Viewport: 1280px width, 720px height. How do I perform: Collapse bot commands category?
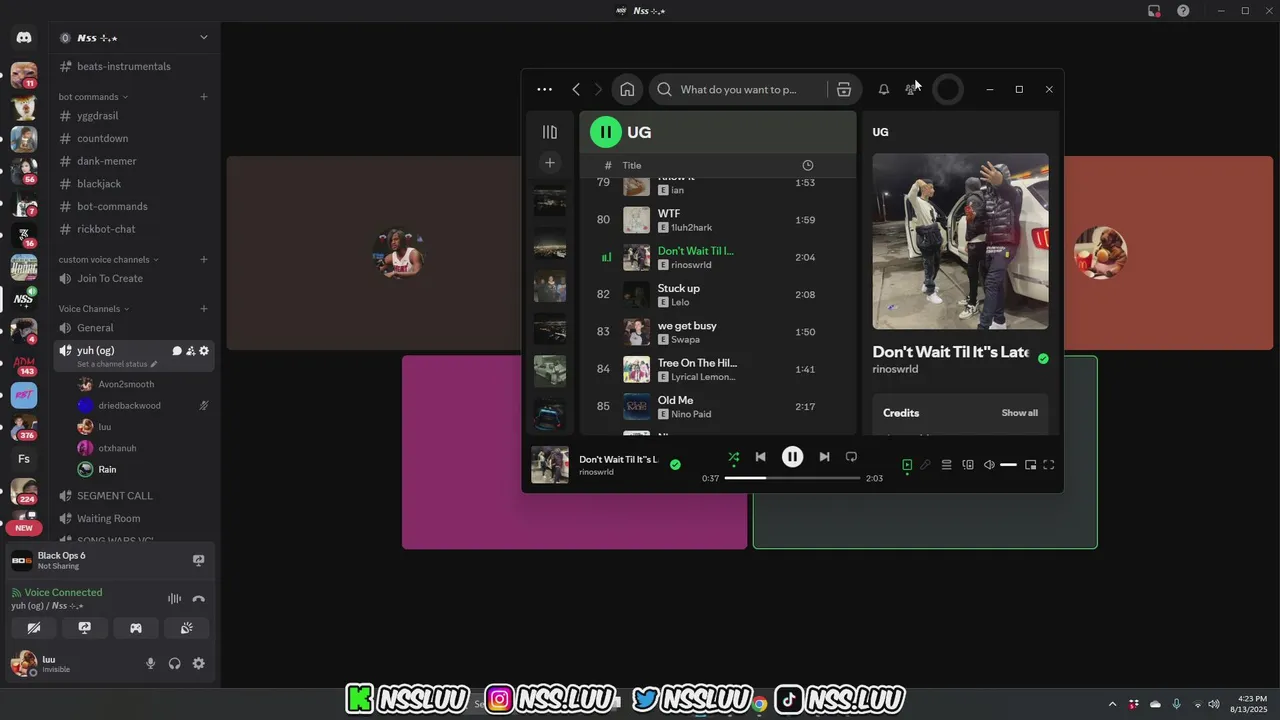[93, 97]
